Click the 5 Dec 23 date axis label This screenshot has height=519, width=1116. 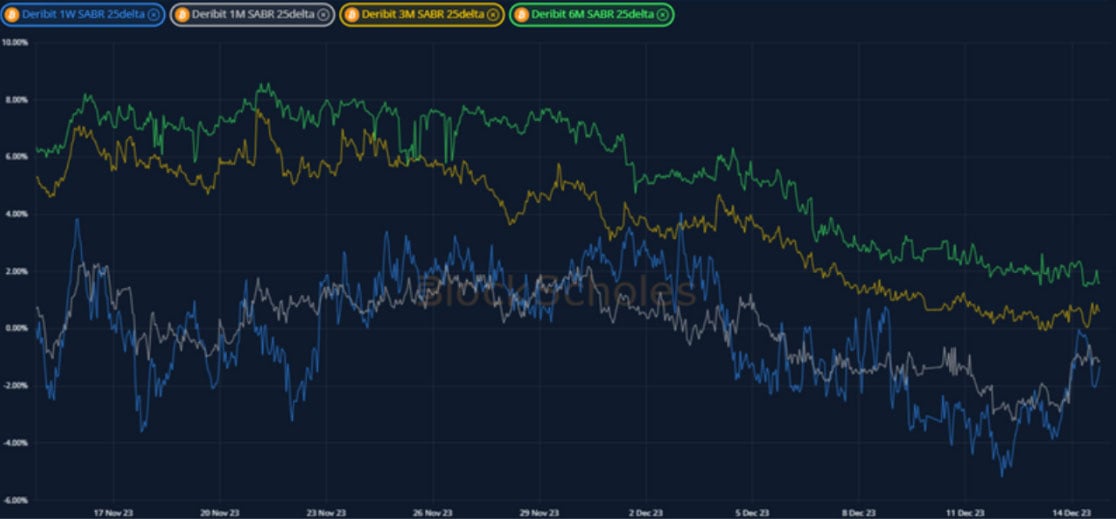[752, 512]
